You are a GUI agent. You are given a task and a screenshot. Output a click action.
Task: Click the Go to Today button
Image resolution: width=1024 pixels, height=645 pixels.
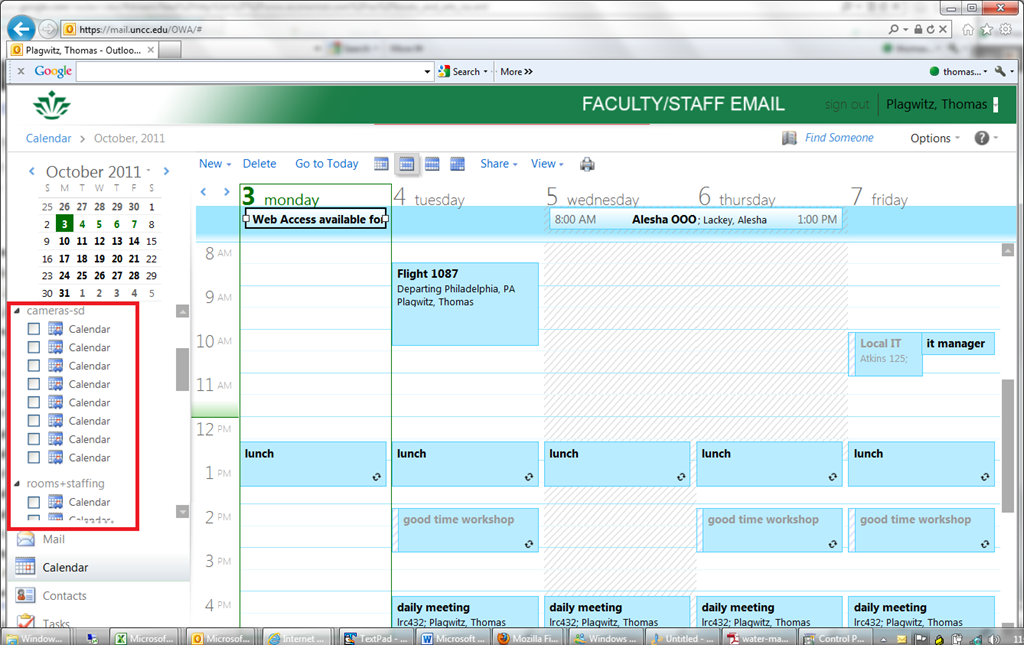point(326,164)
